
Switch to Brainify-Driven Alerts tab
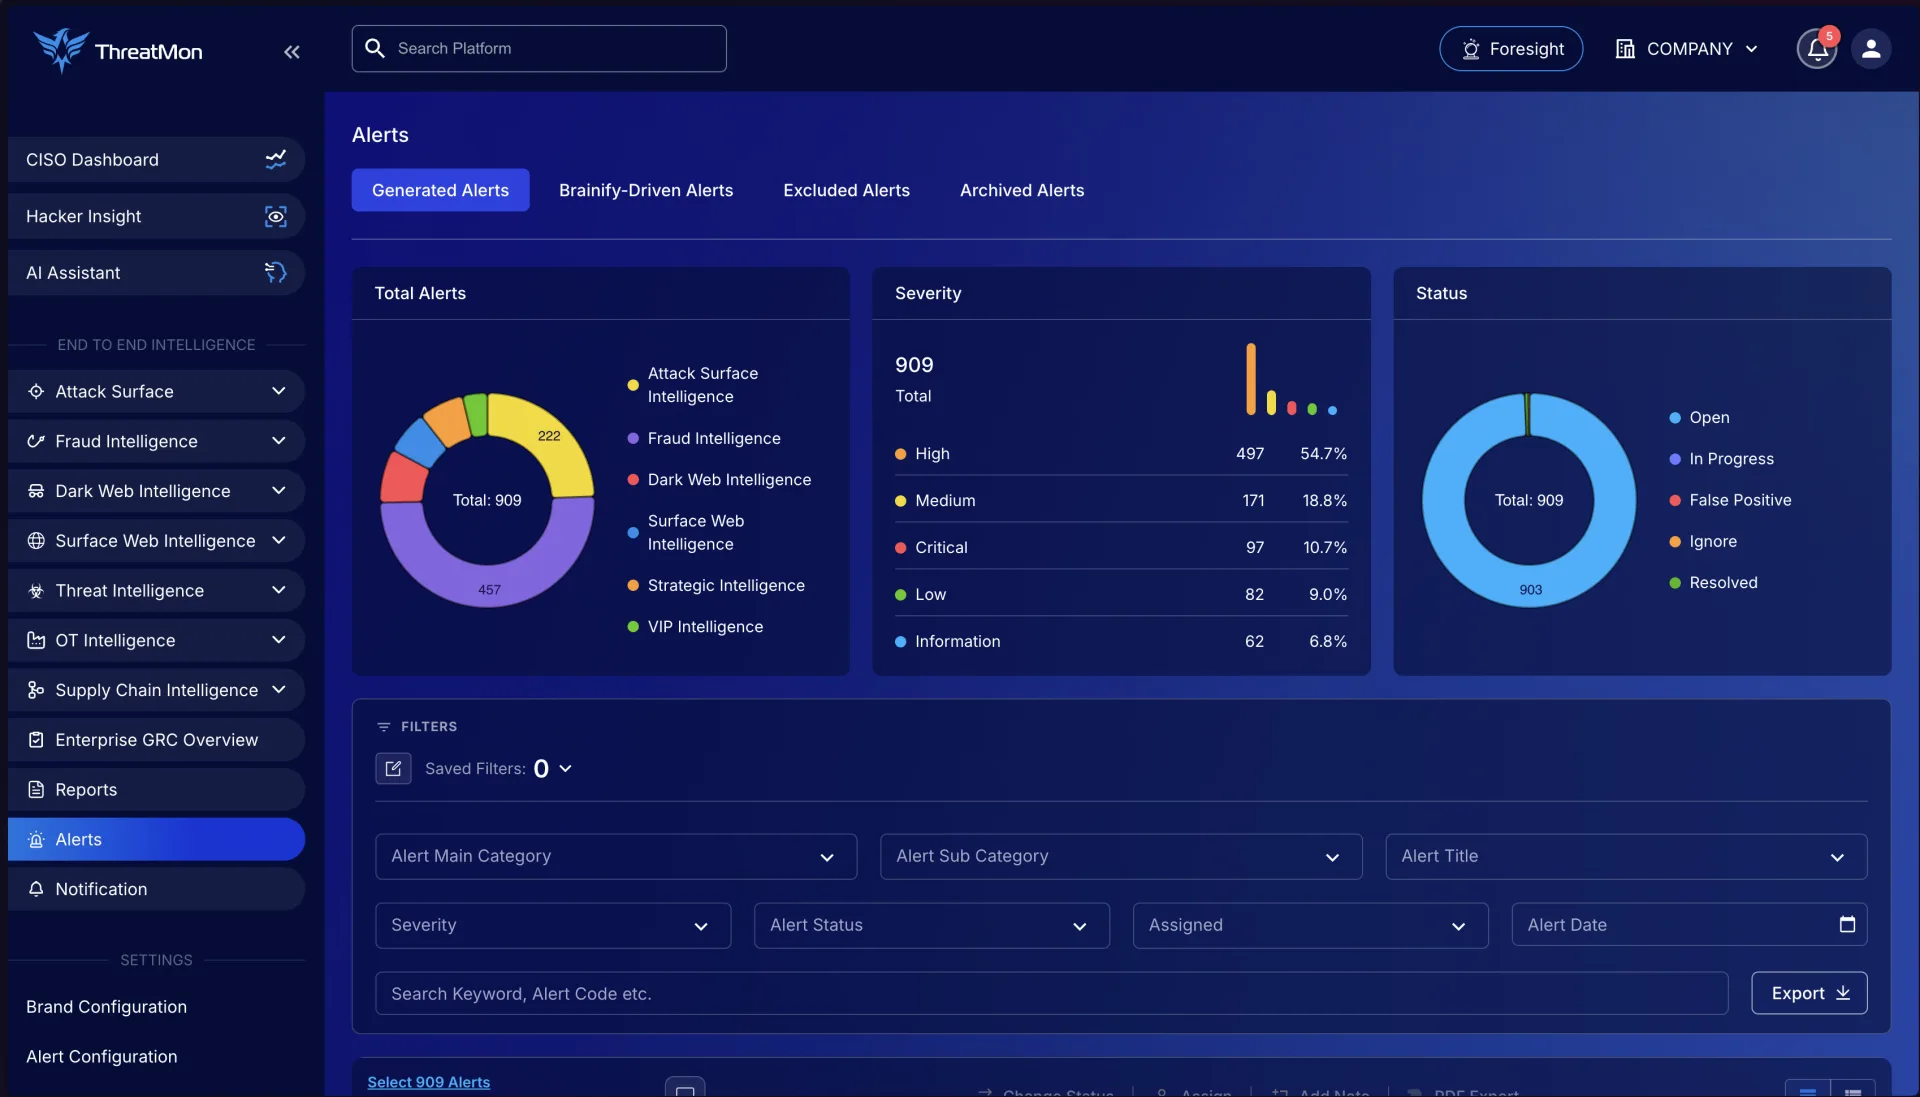[646, 190]
